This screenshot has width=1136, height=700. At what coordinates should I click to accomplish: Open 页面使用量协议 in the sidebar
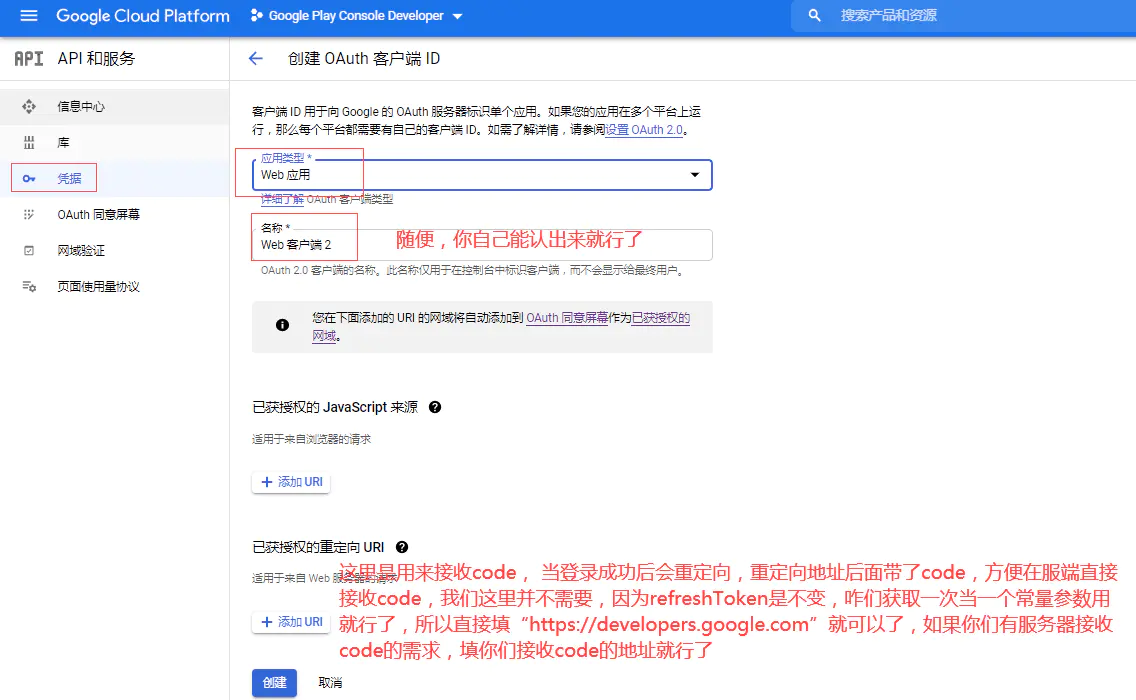tap(114, 286)
